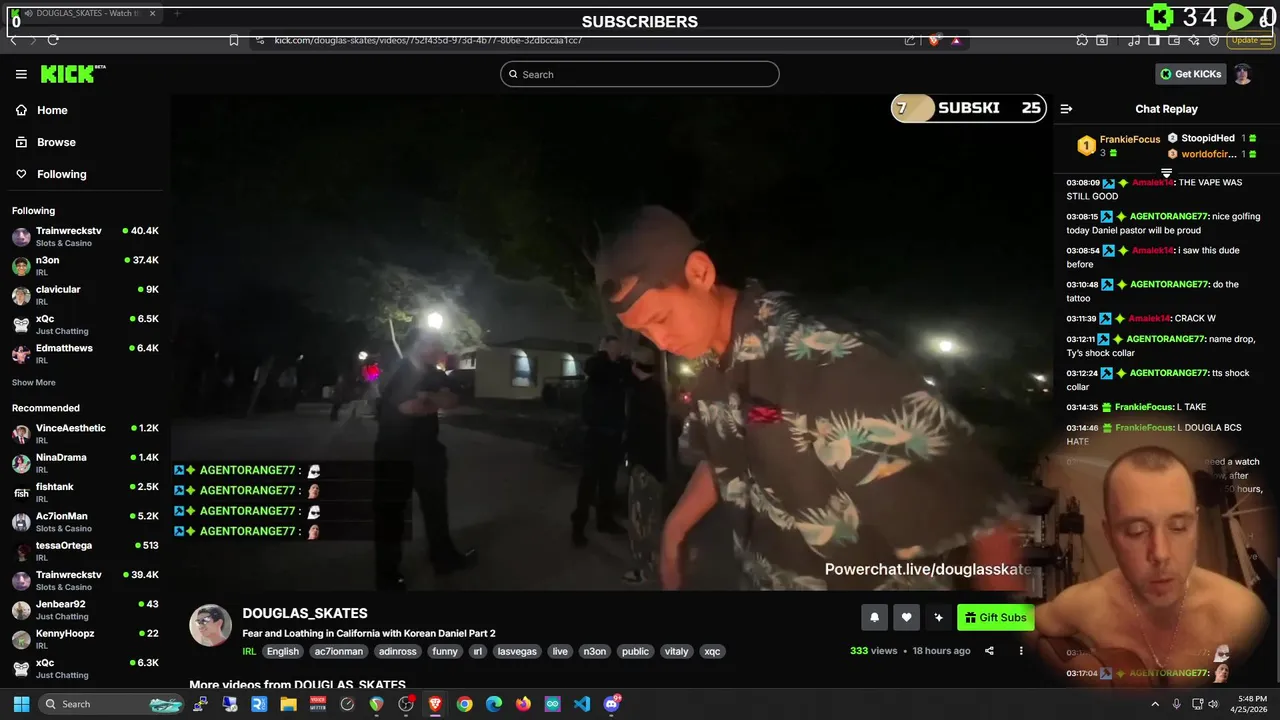The width and height of the screenshot is (1280, 720).
Task: Open clavicular channel in Following list
Action: coord(85,295)
